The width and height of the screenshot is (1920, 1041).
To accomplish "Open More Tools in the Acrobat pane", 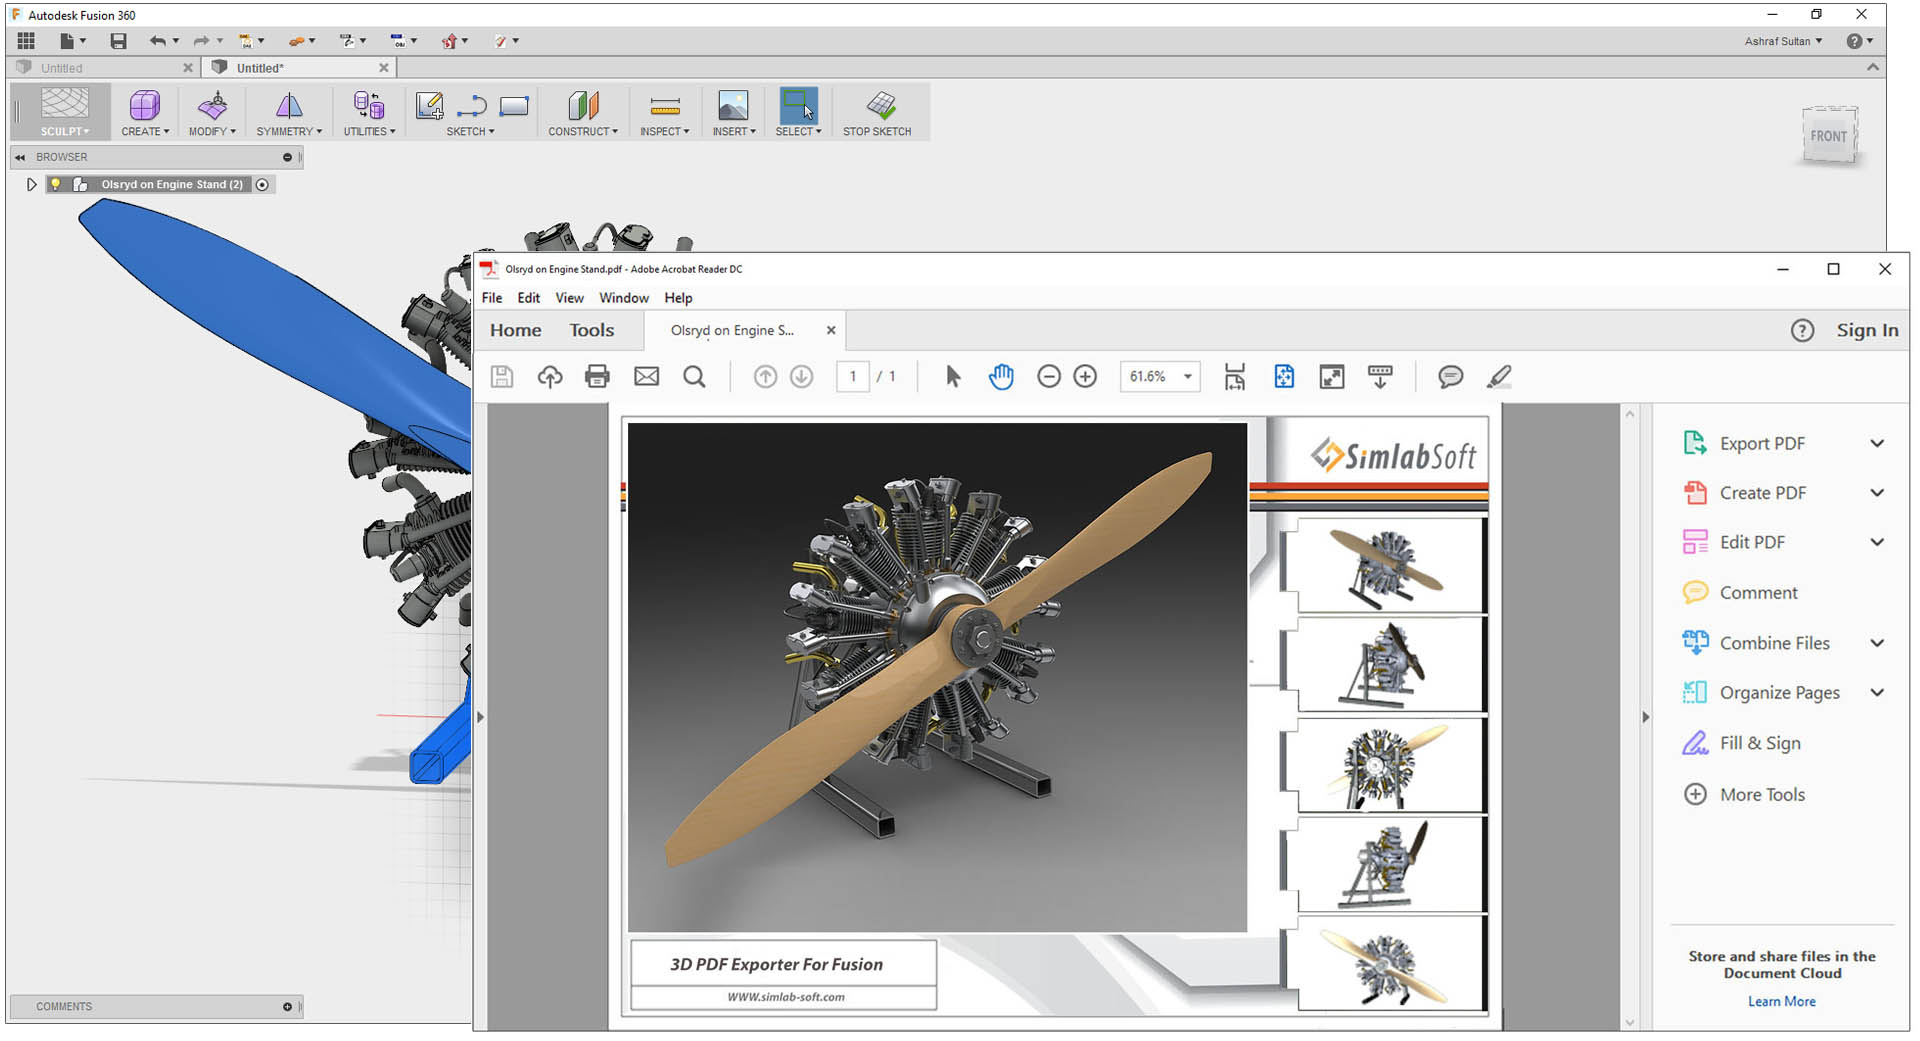I will coord(1745,794).
